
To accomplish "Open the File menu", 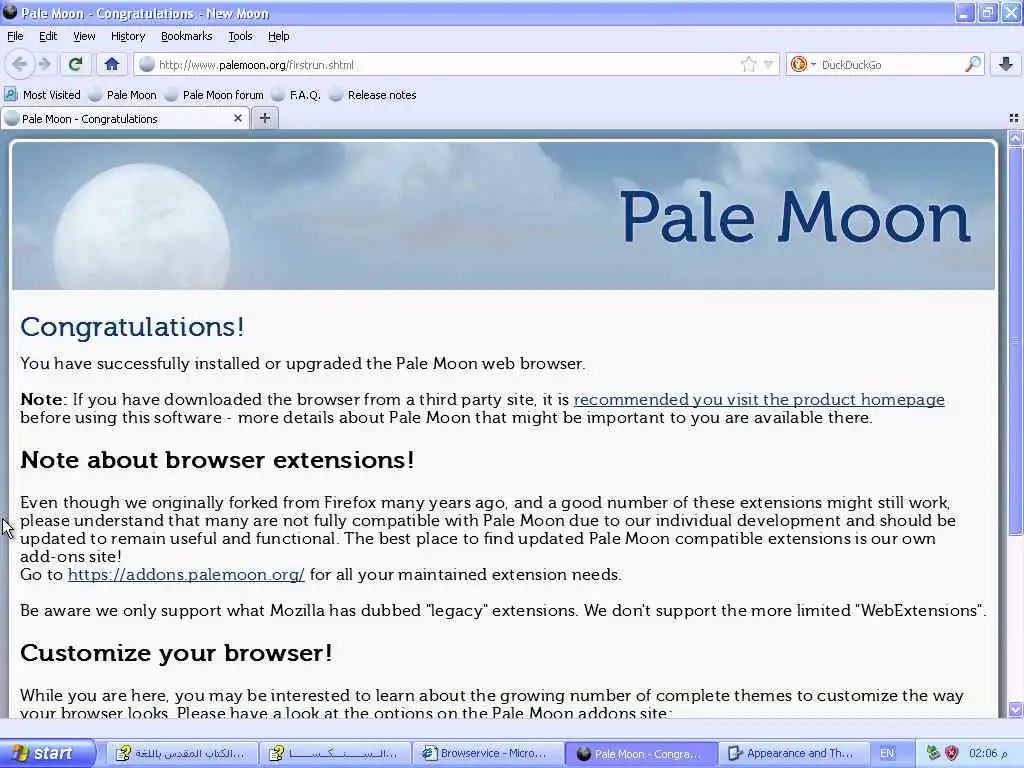I will [15, 36].
